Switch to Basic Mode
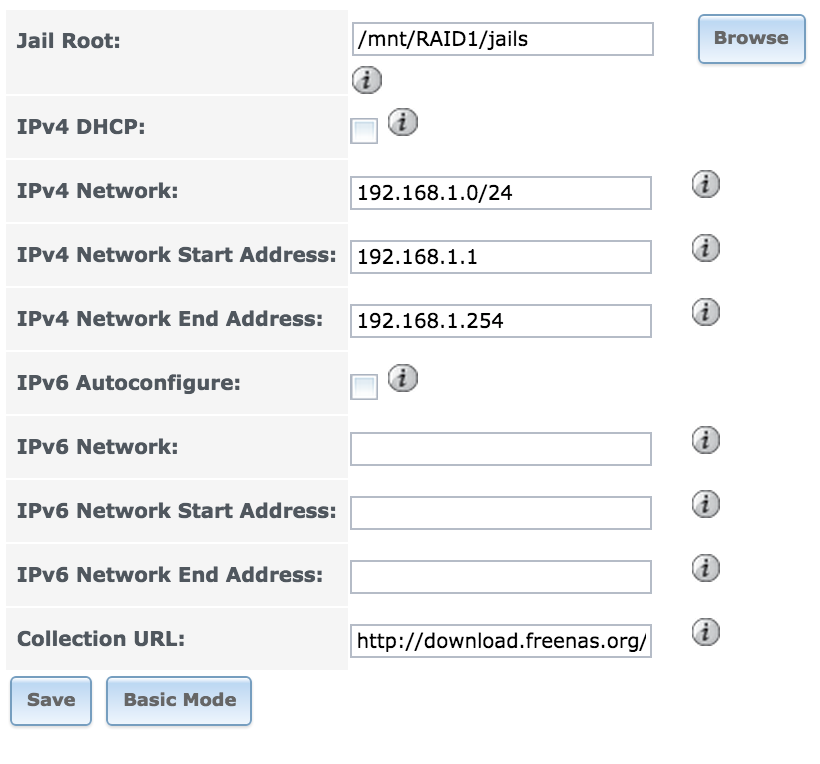 click(x=179, y=701)
